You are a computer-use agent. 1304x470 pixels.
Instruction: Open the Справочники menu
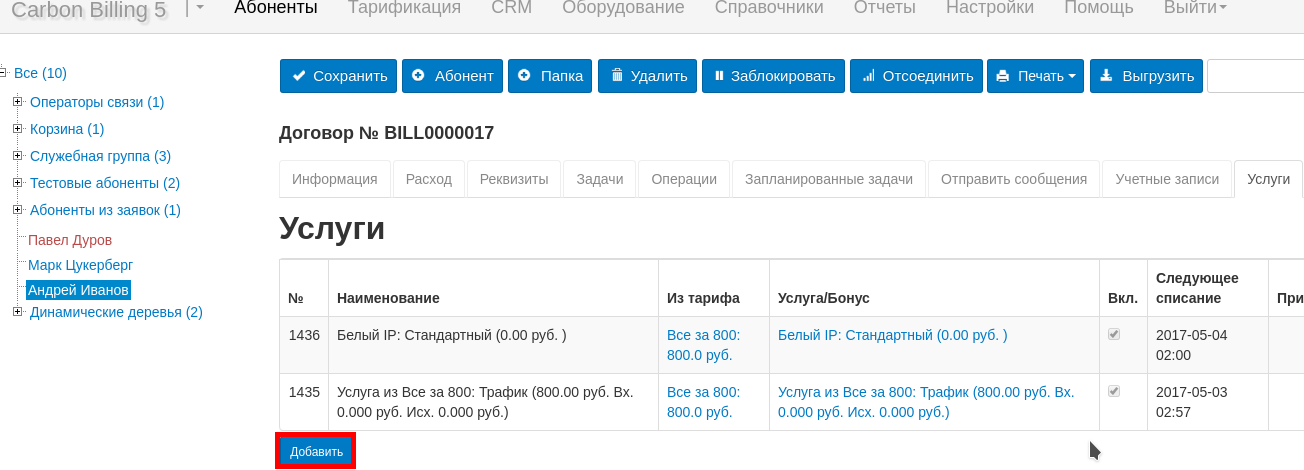tap(769, 8)
